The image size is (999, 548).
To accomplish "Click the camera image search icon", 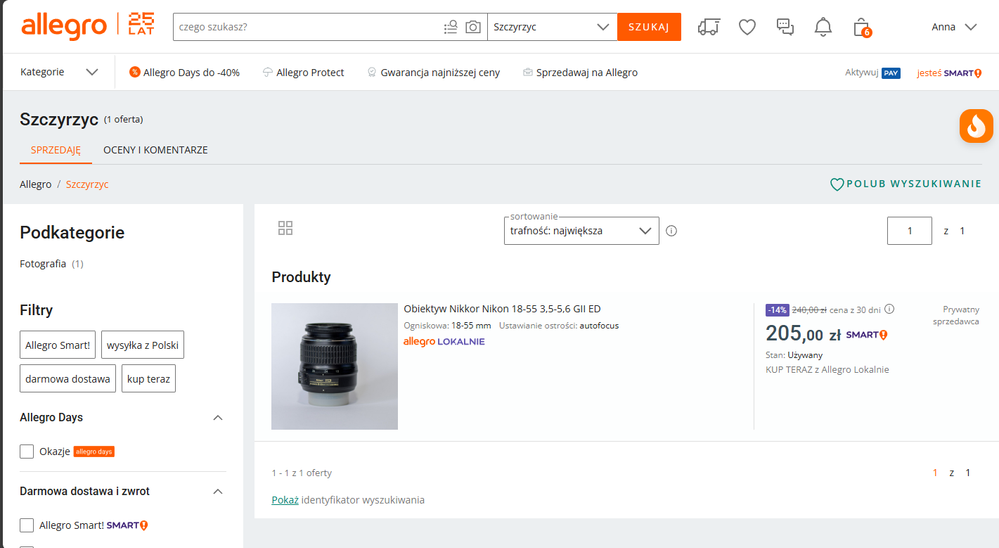I will pyautogui.click(x=473, y=27).
